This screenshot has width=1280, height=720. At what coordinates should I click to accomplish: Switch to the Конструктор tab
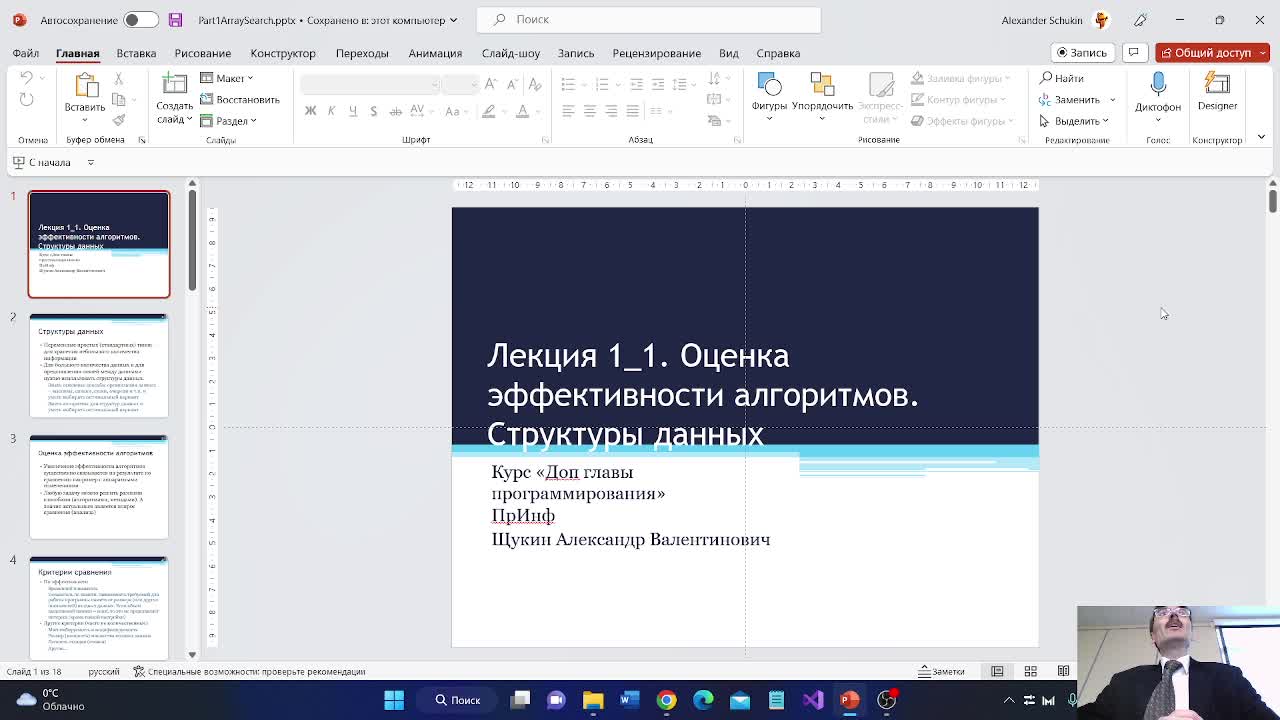click(283, 53)
